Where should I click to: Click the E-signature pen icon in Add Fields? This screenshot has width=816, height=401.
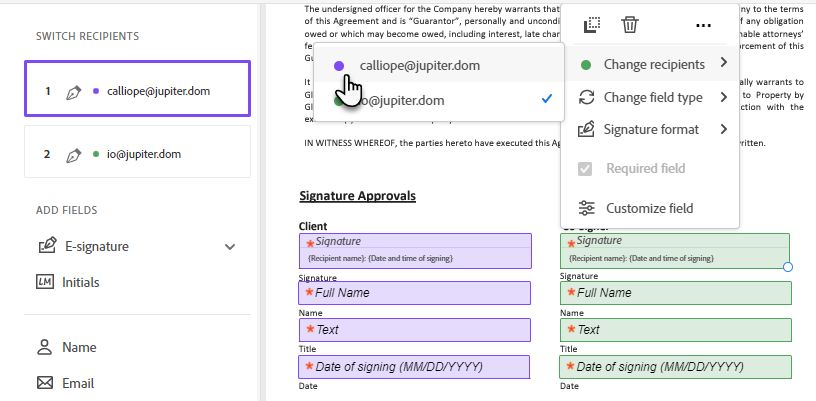tap(47, 245)
